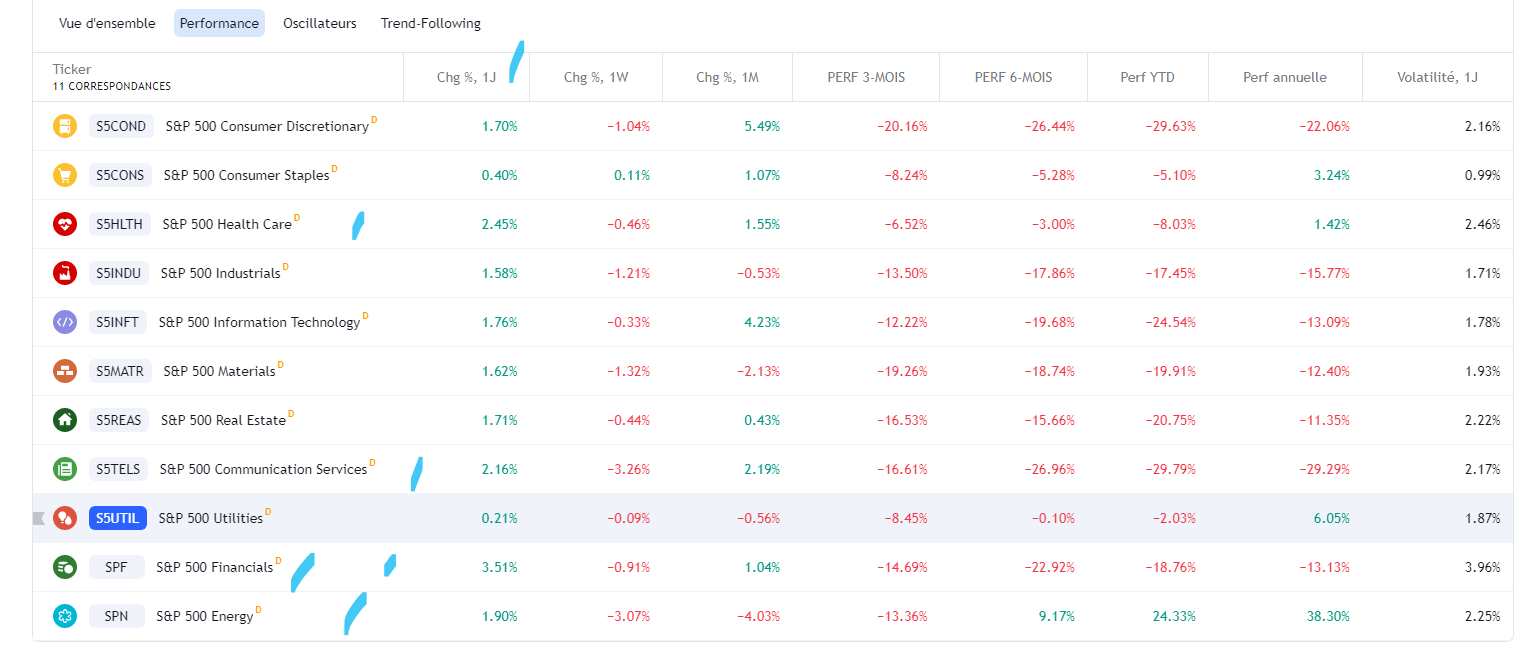Click the flag marker beside S5UTIL row

(39, 518)
